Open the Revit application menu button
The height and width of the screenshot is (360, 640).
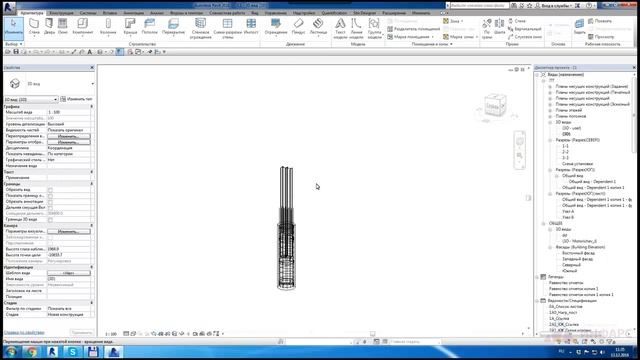[9, 7]
